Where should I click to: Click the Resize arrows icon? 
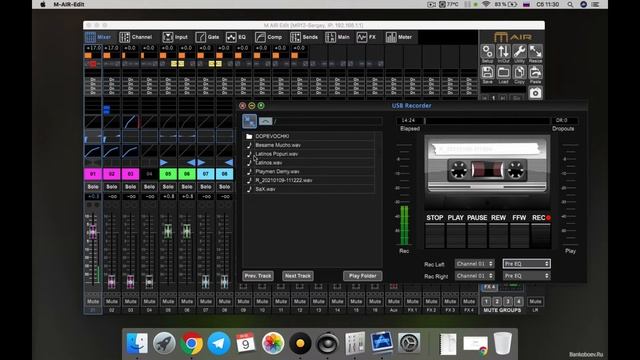(x=535, y=52)
